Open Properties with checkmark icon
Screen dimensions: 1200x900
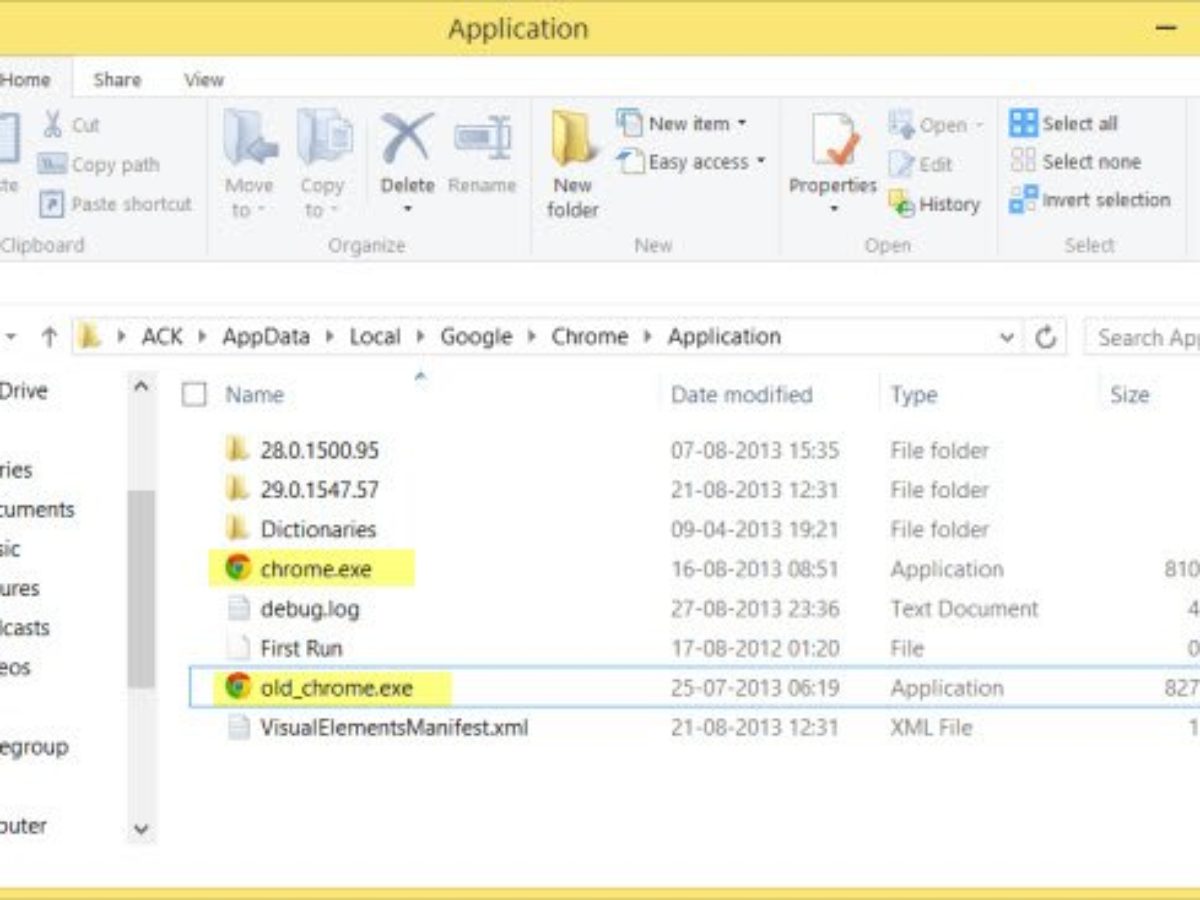tap(834, 140)
